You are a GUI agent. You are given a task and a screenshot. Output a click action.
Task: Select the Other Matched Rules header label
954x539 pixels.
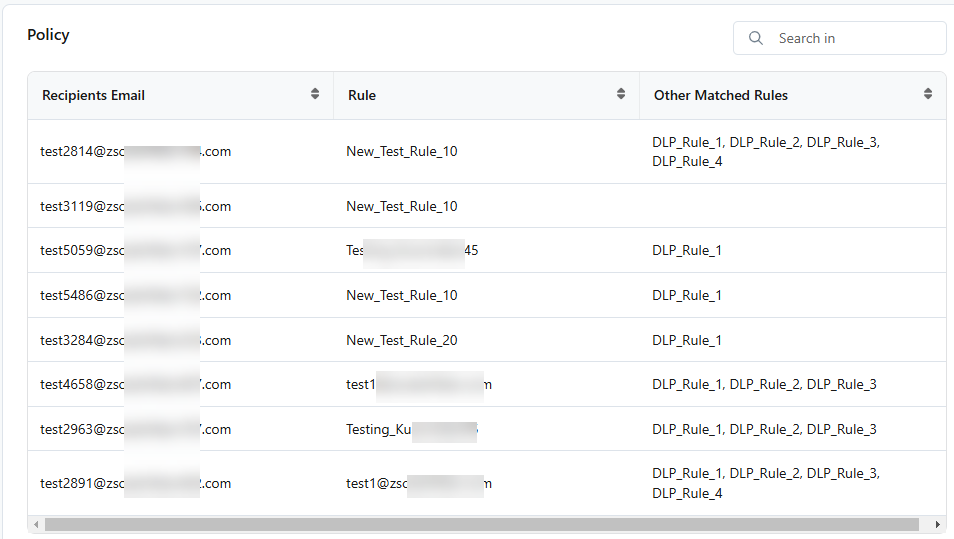tap(720, 95)
